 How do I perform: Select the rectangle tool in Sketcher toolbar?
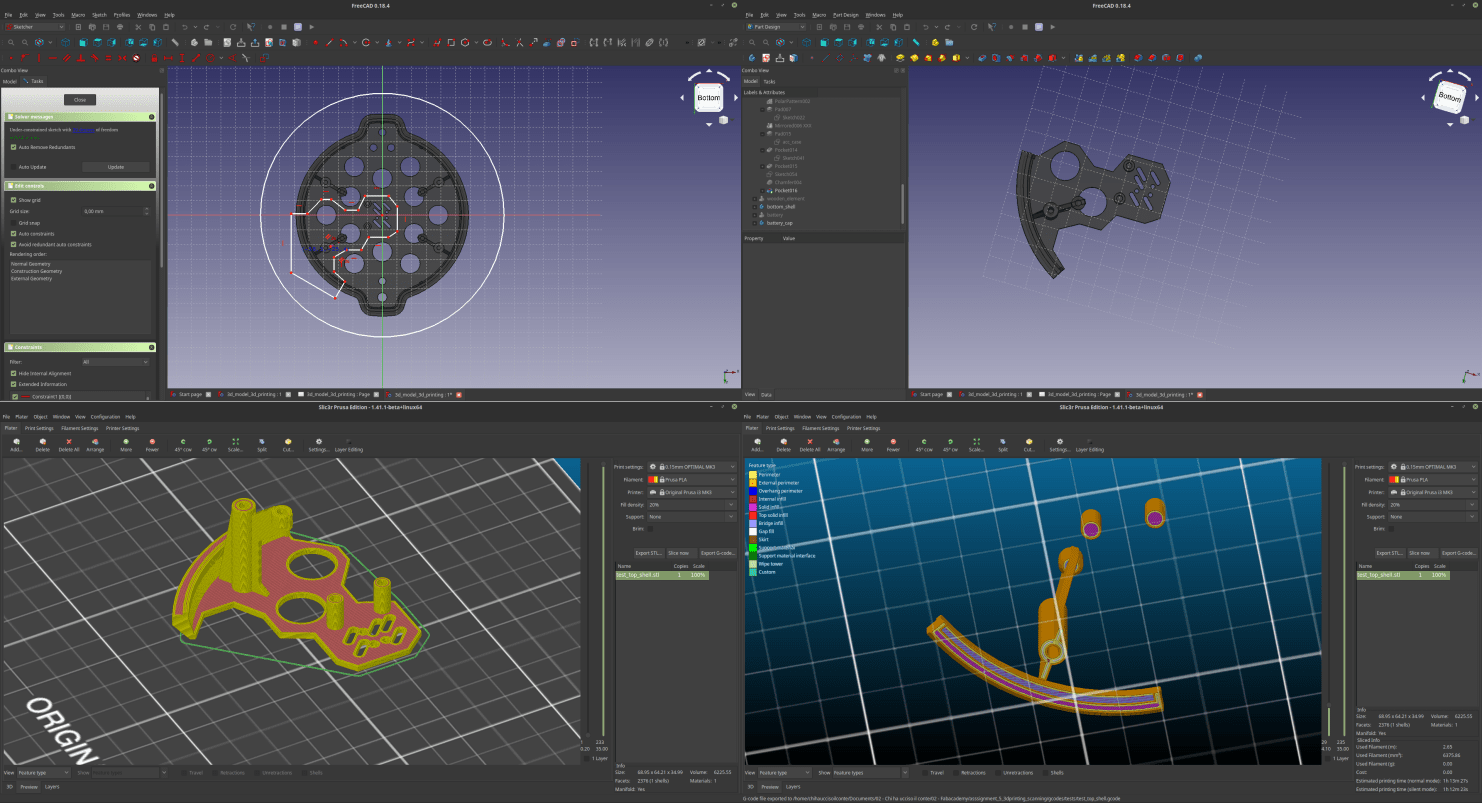(x=451, y=43)
